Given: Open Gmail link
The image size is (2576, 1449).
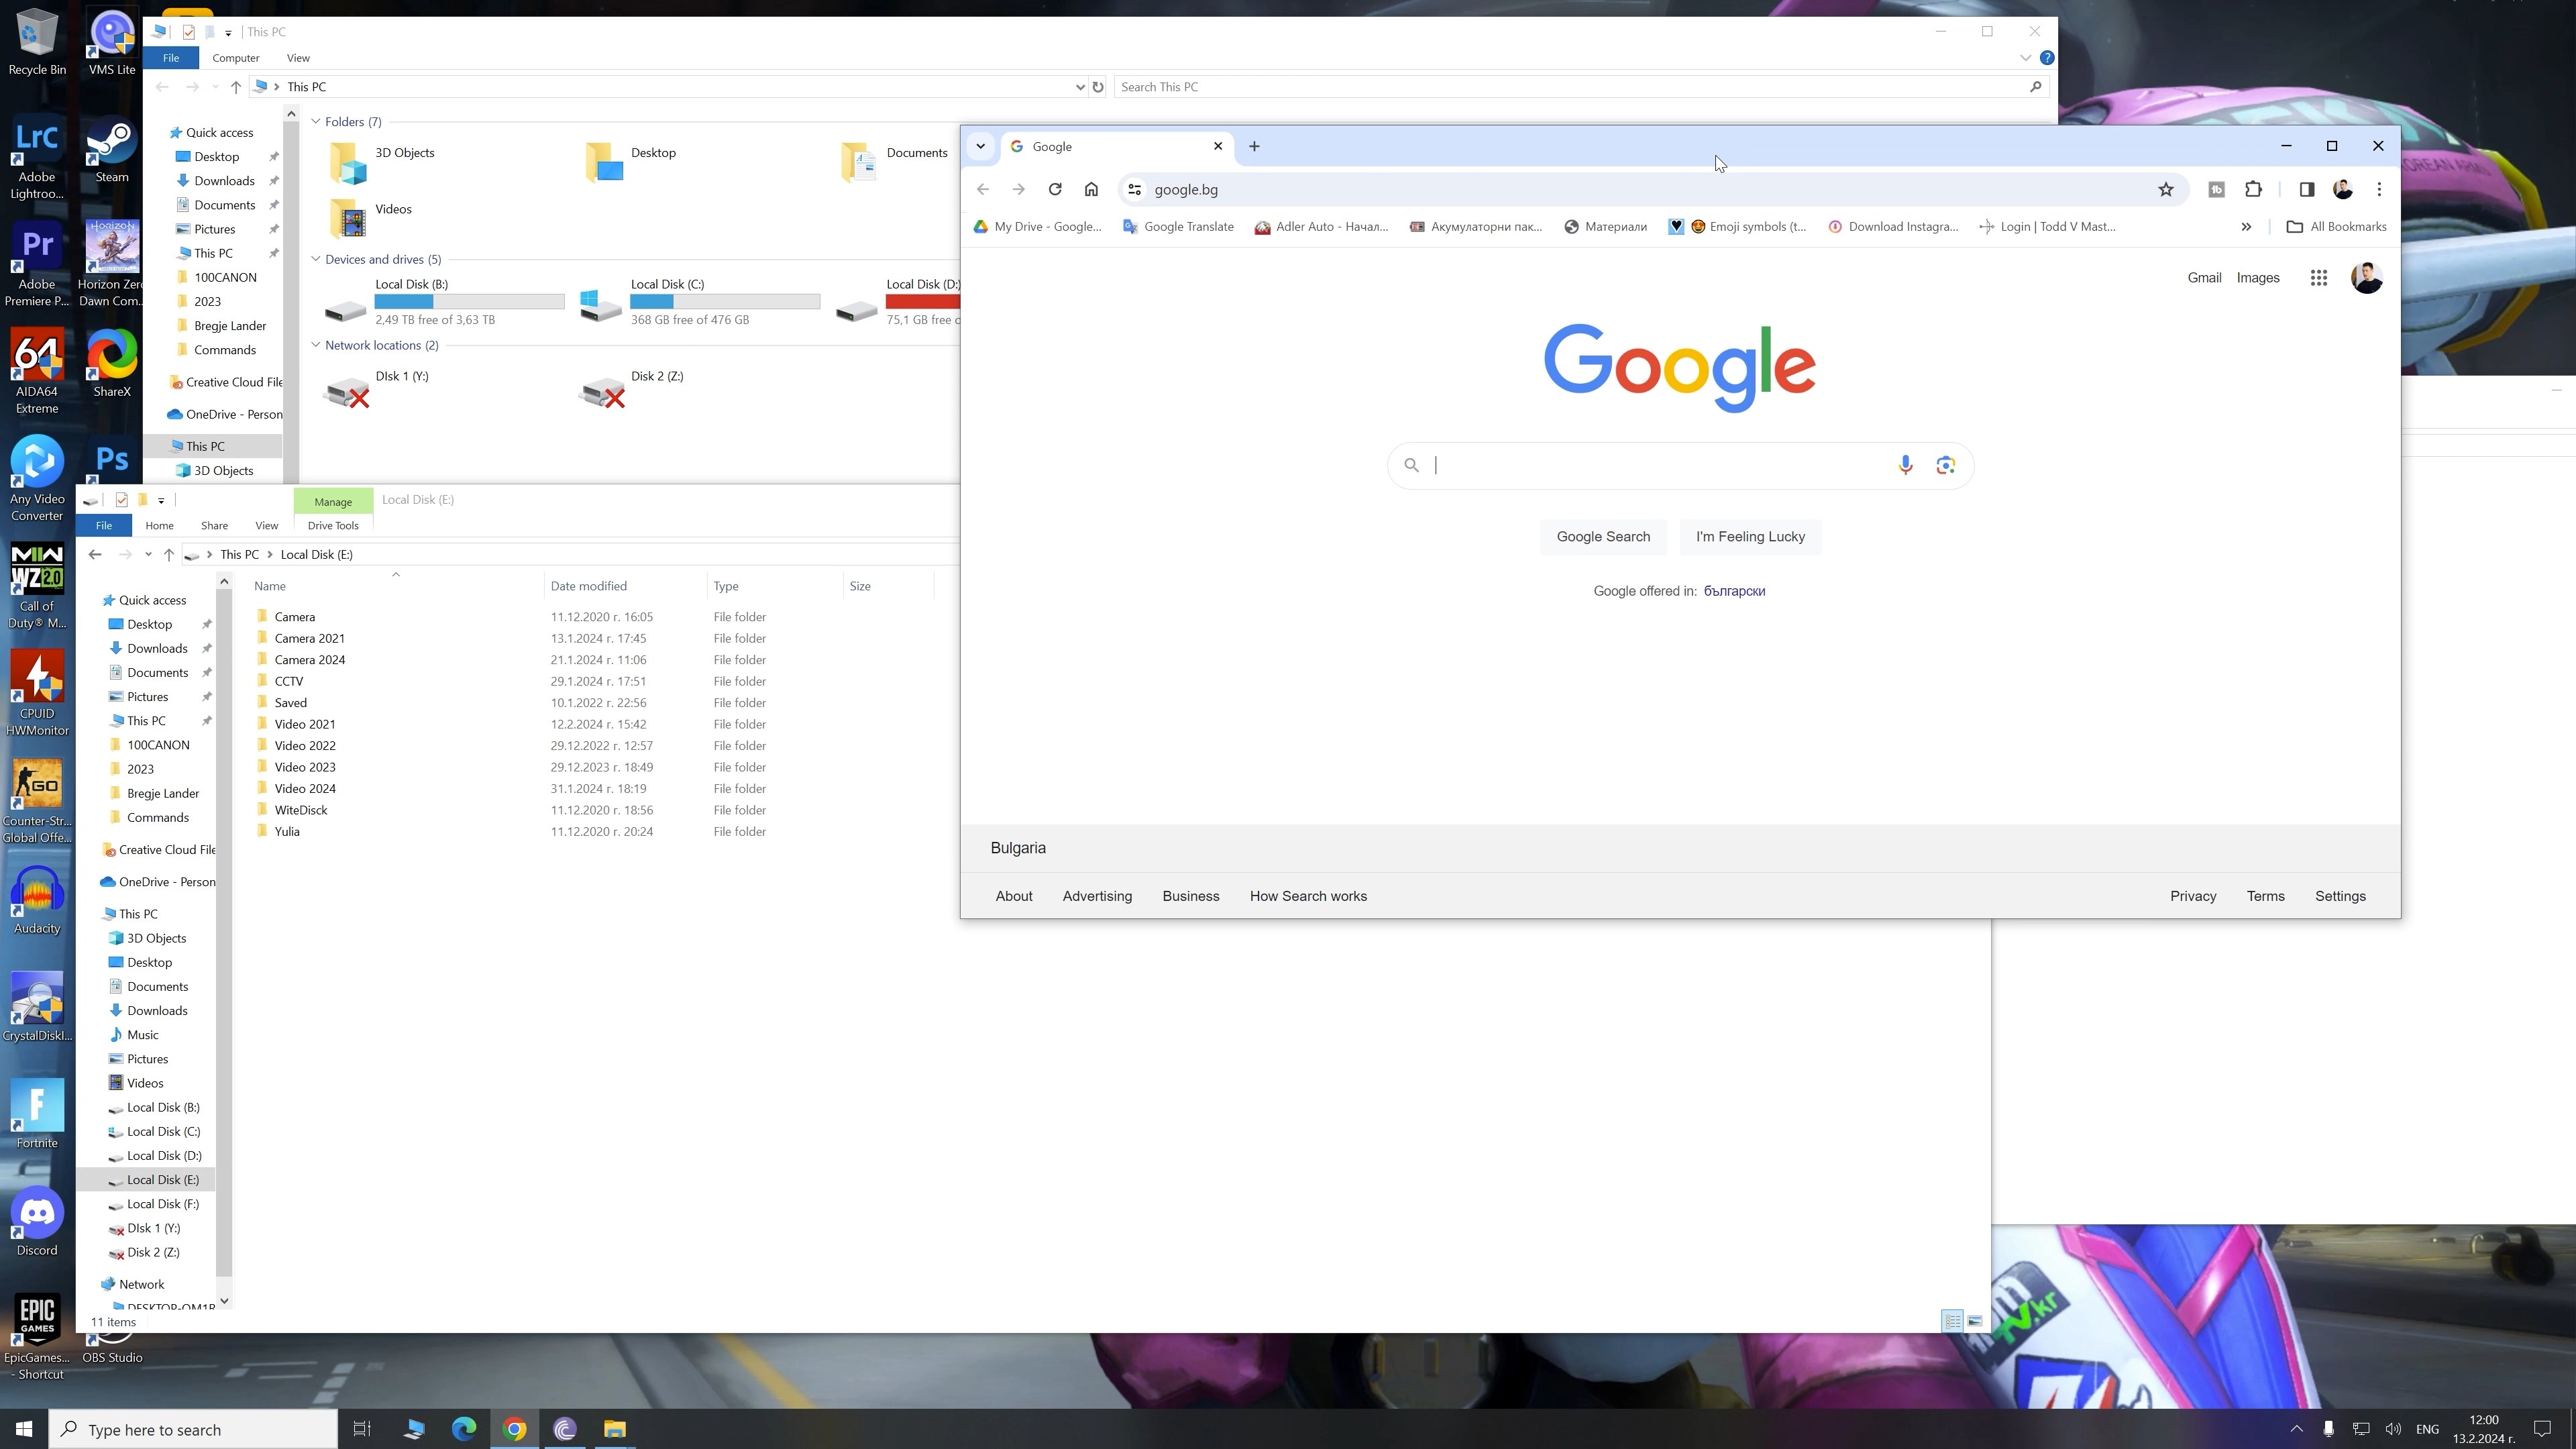Looking at the screenshot, I should pos(2204,278).
